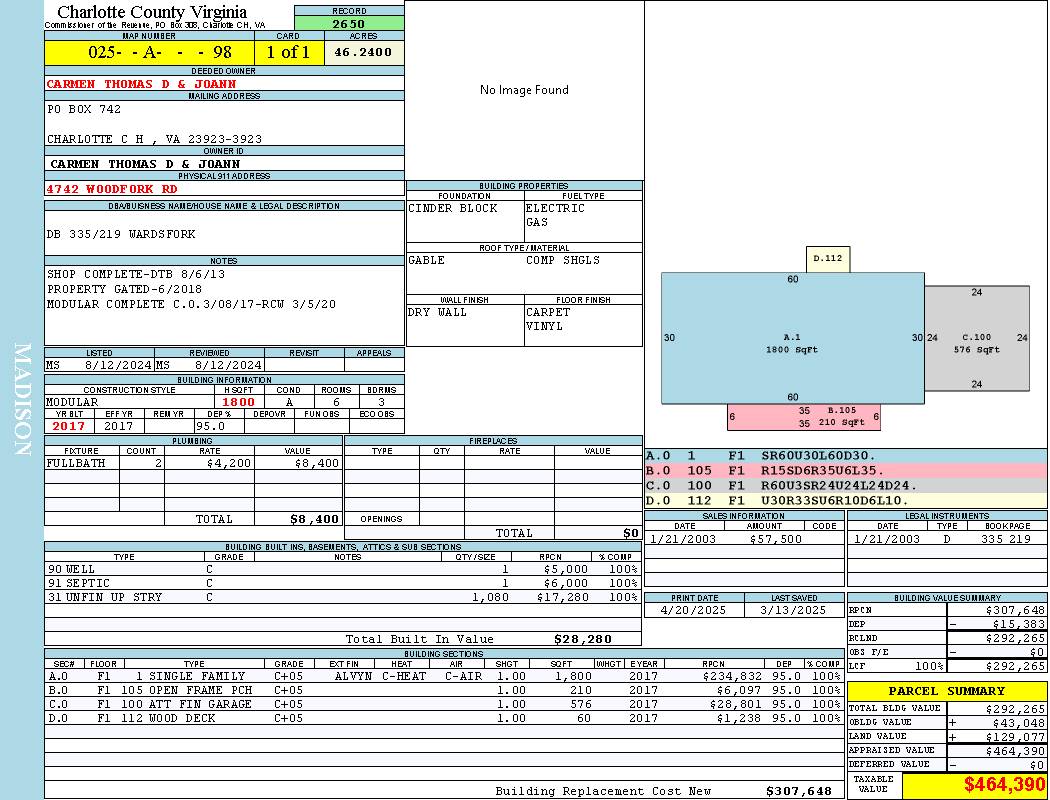Click the acres value 46.2400
This screenshot has height=800, width=1050.
click(x=364, y=52)
